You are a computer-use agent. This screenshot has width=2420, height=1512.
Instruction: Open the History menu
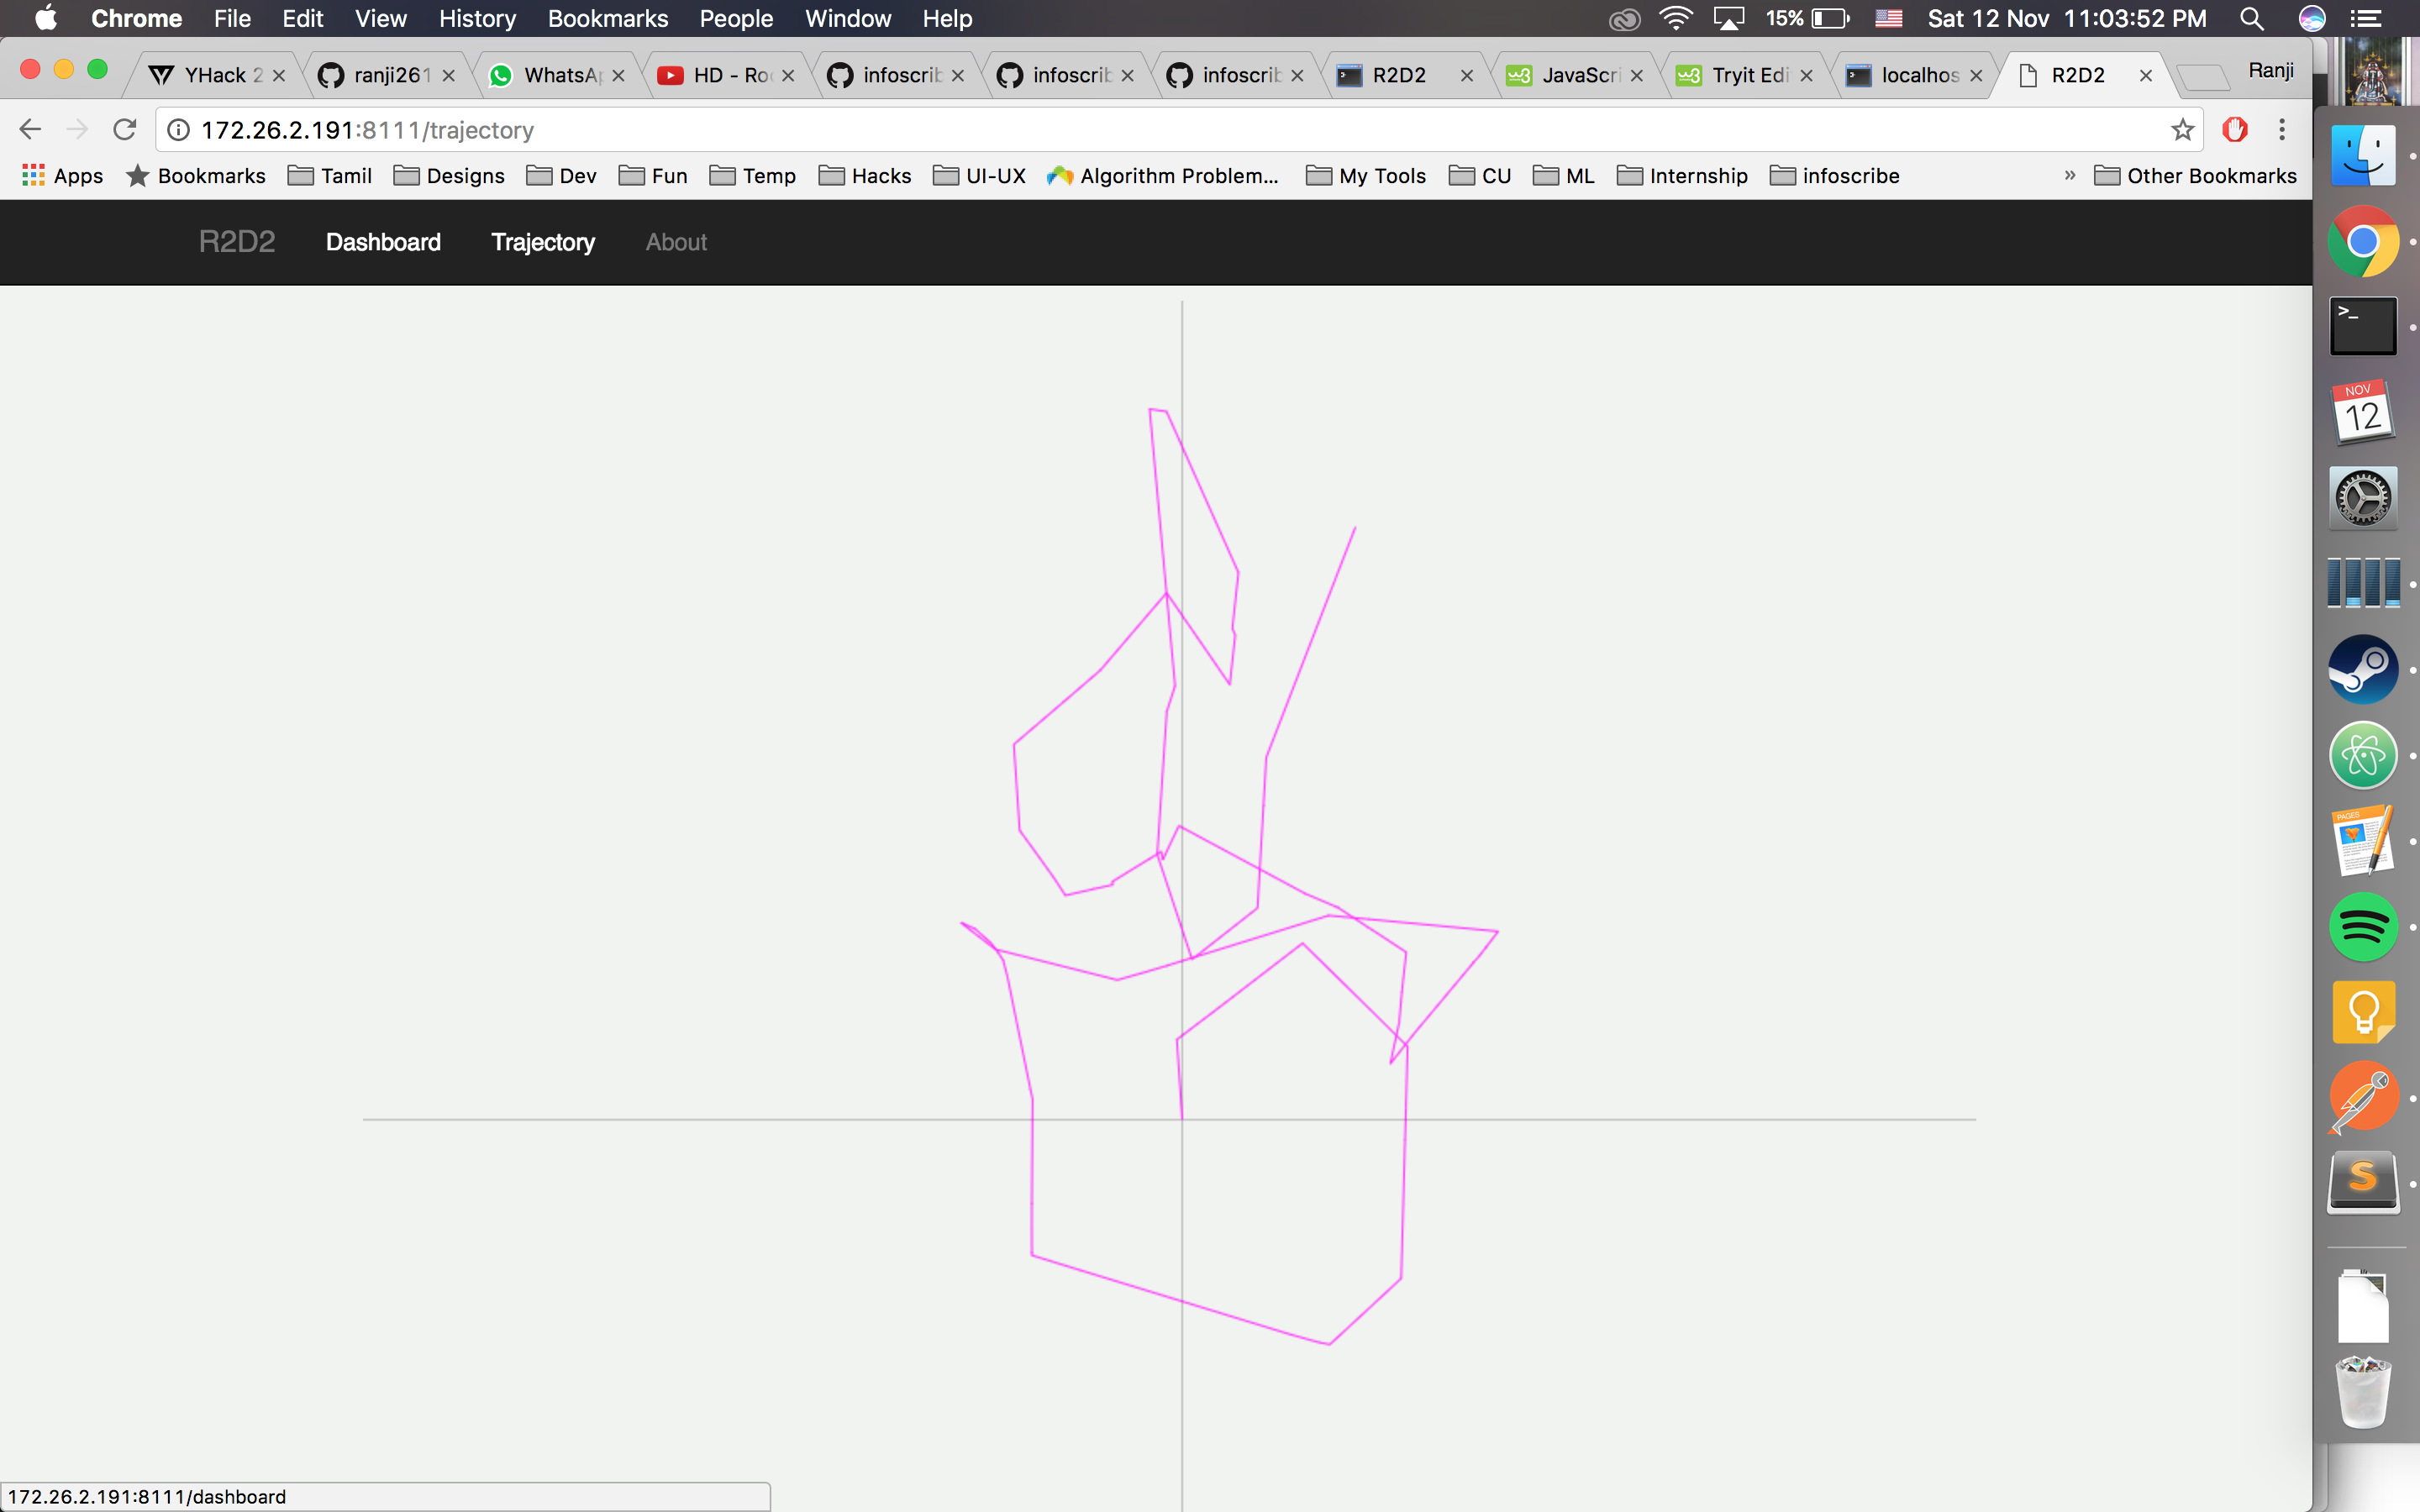(477, 19)
